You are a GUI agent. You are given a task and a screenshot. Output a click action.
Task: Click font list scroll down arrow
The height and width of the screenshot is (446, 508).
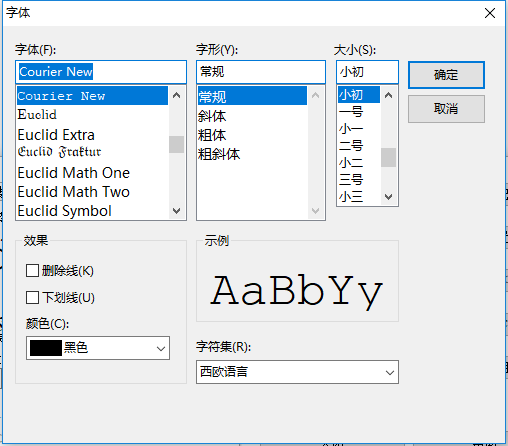pyautogui.click(x=177, y=211)
